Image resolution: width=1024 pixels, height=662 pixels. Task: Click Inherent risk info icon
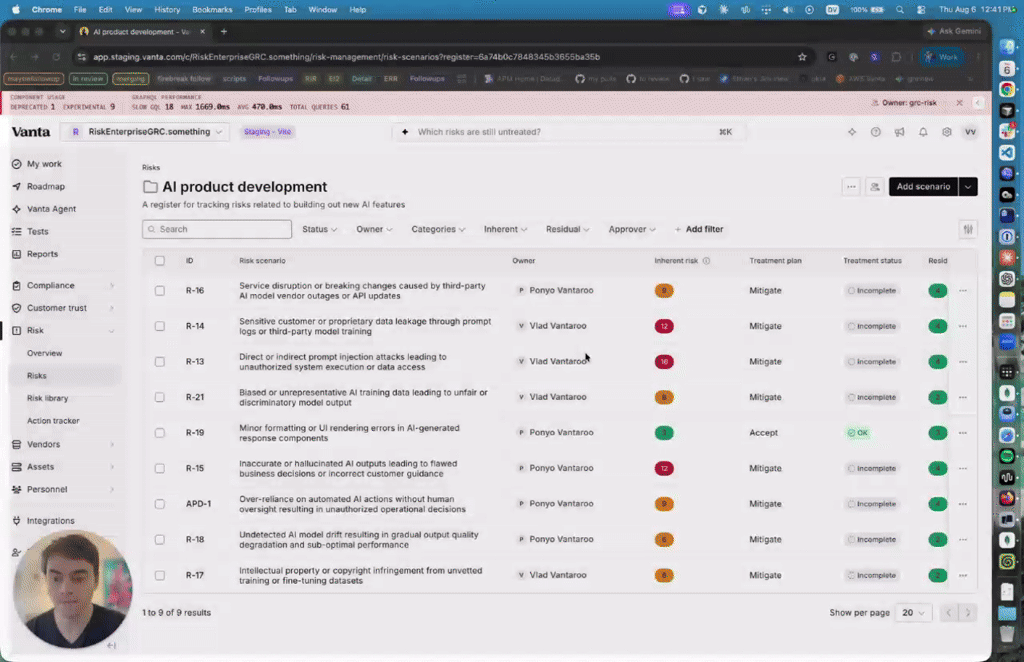coord(706,260)
